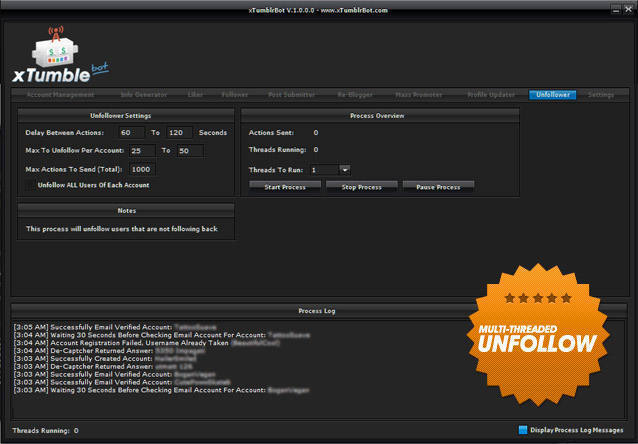Open the Profile Updater tab
Viewport: 638px width, 444px height.
491,95
